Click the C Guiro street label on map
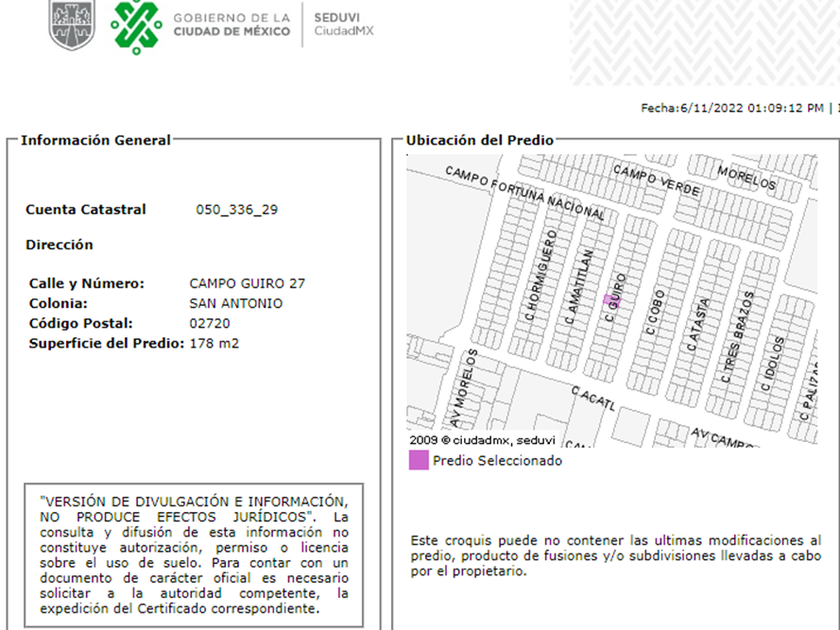840x630 pixels. tap(616, 297)
